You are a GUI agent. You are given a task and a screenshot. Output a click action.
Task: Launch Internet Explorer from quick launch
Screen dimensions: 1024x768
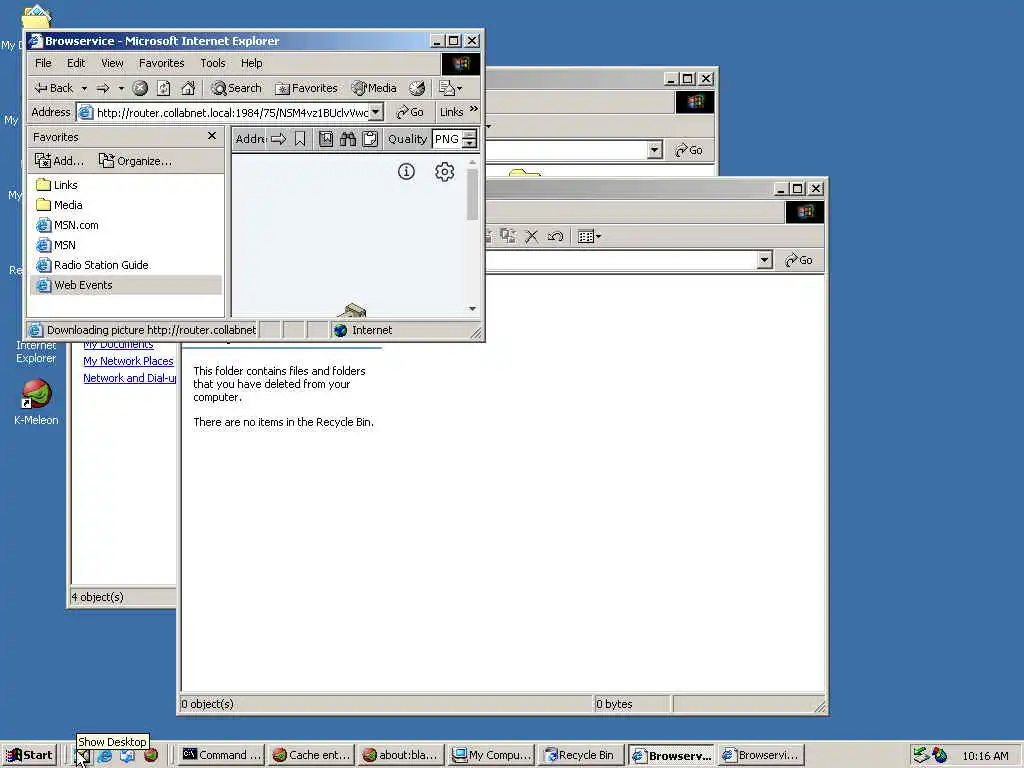click(104, 756)
